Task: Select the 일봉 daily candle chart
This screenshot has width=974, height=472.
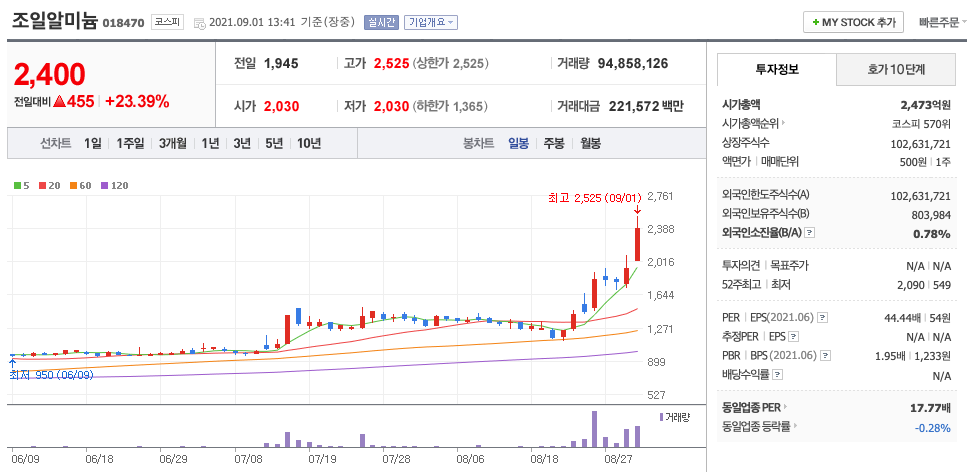Action: pyautogui.click(x=518, y=143)
